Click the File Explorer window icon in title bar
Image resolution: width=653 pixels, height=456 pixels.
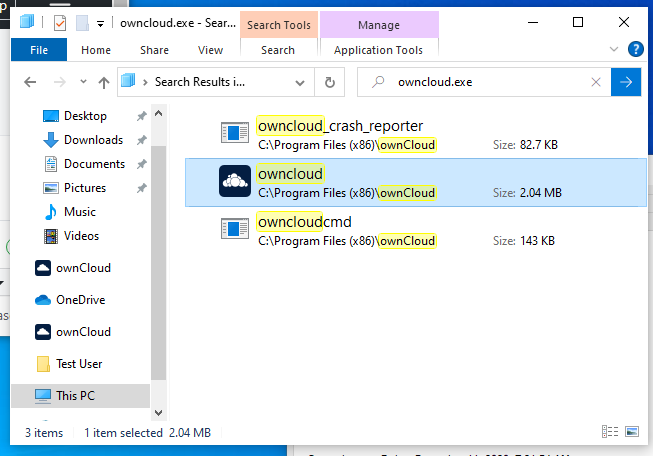point(27,22)
